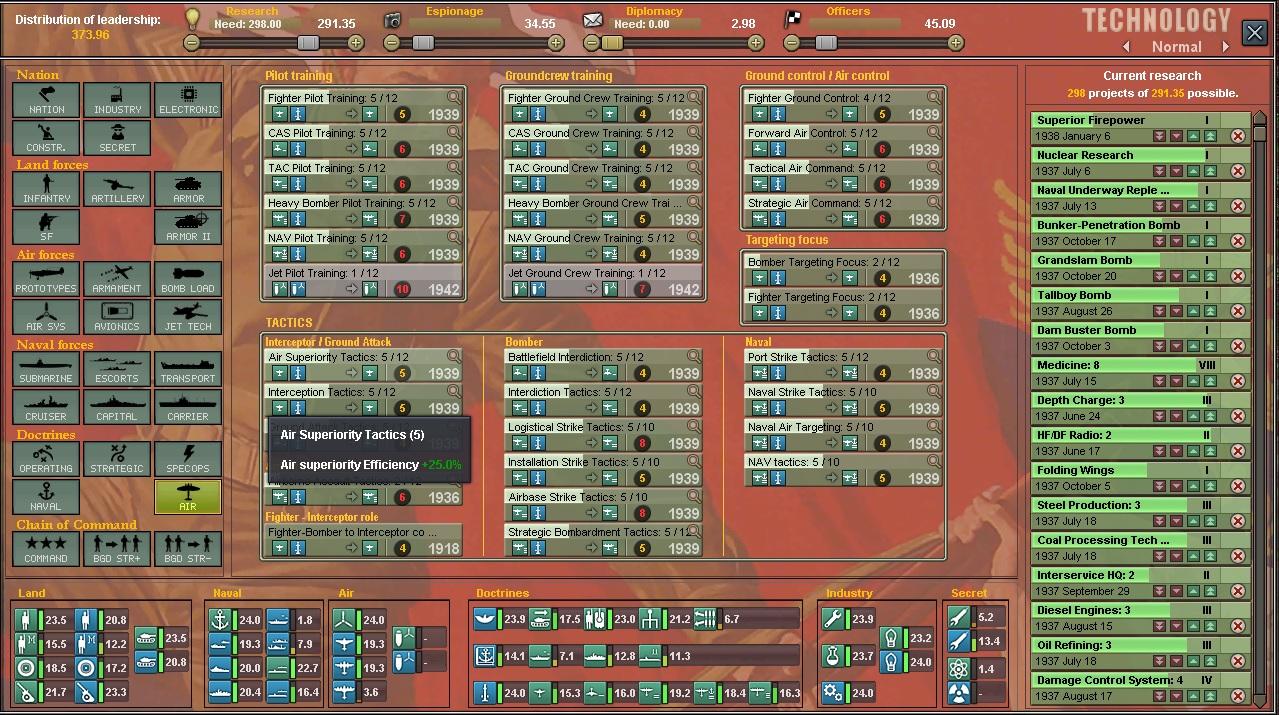
Task: Increase Officers leadership with plus button
Action: [955, 43]
